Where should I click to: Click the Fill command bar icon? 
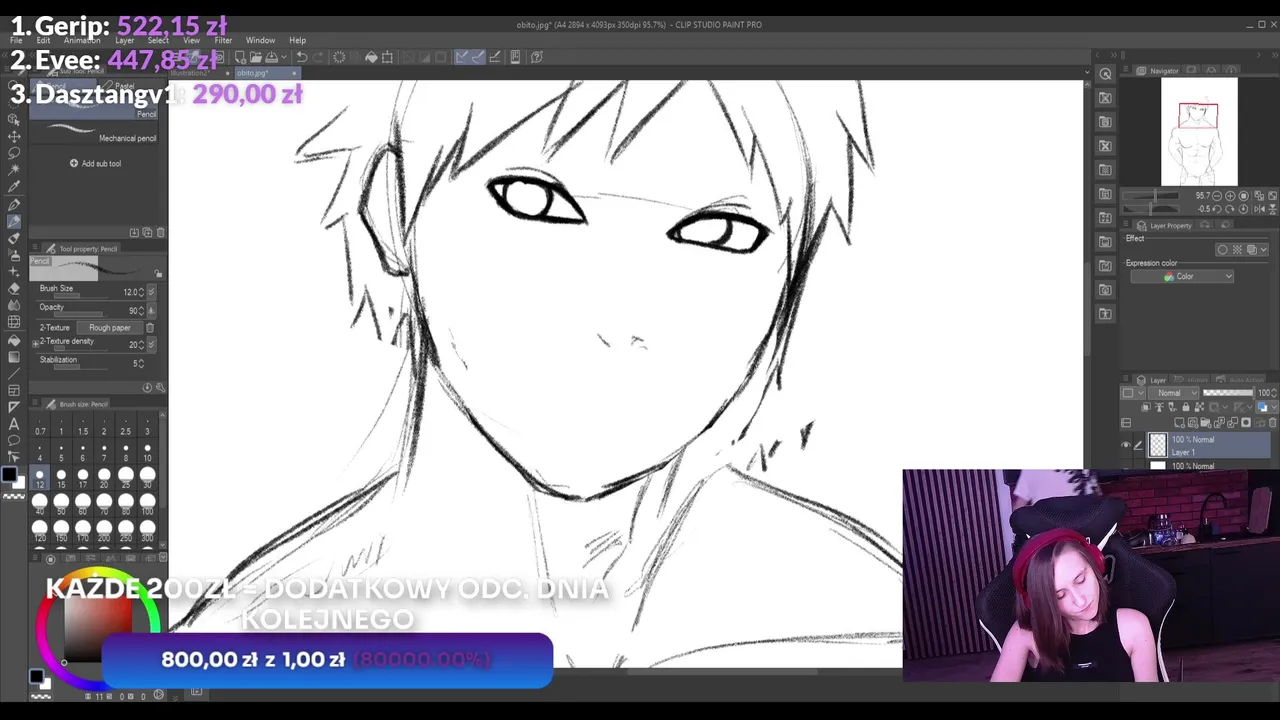click(371, 57)
